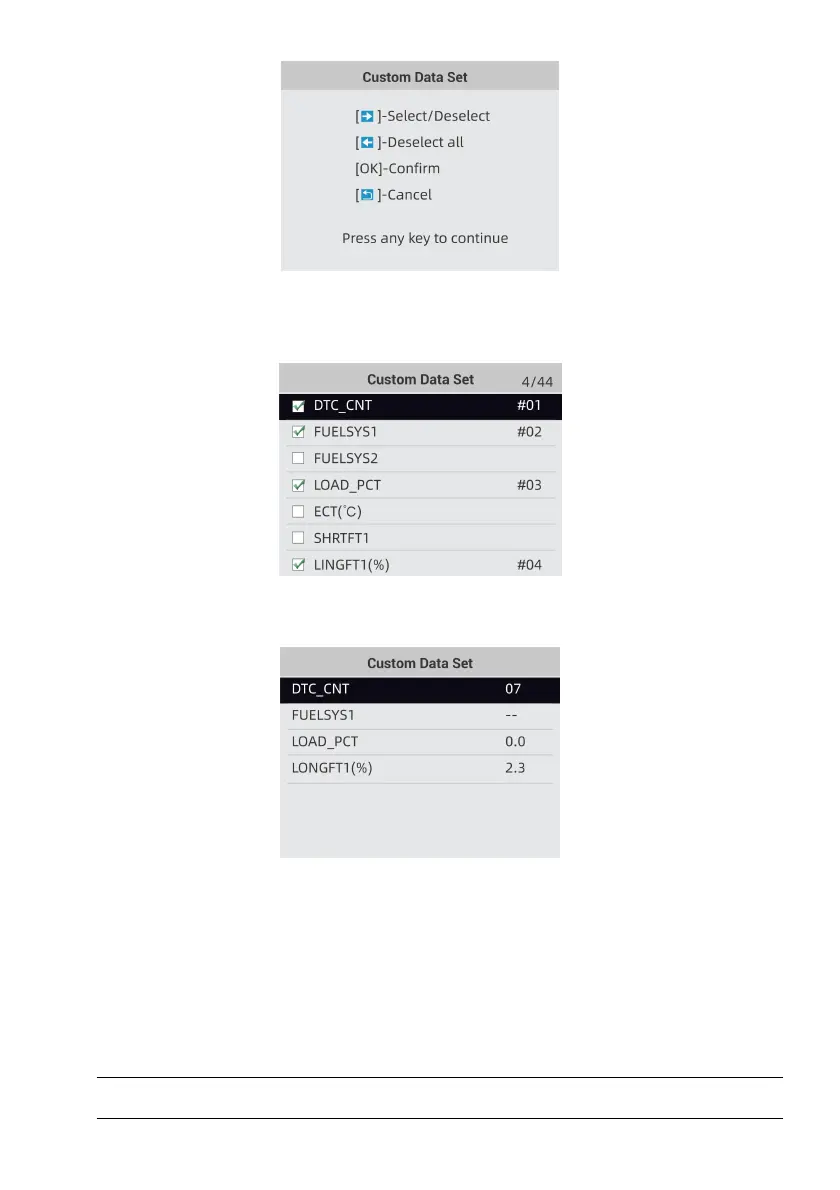Uncheck the FUELSYS1 checkbox

tap(298, 433)
